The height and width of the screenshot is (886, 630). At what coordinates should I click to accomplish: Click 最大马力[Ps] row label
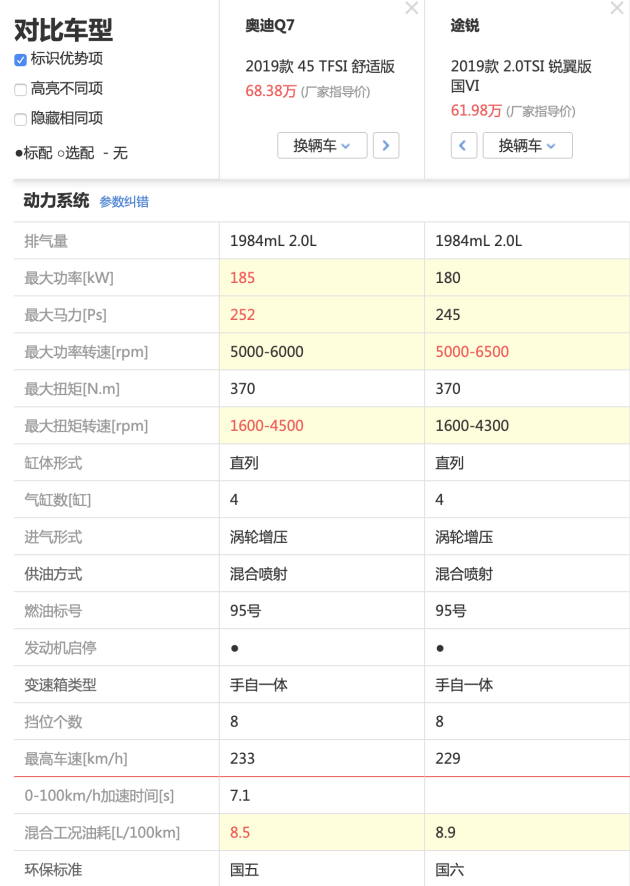tap(66, 315)
